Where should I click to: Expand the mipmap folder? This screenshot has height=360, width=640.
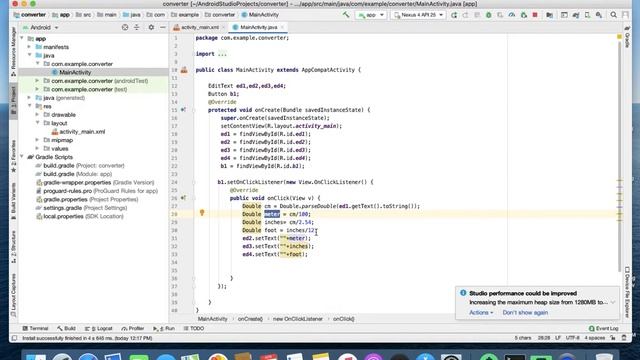coord(38,140)
